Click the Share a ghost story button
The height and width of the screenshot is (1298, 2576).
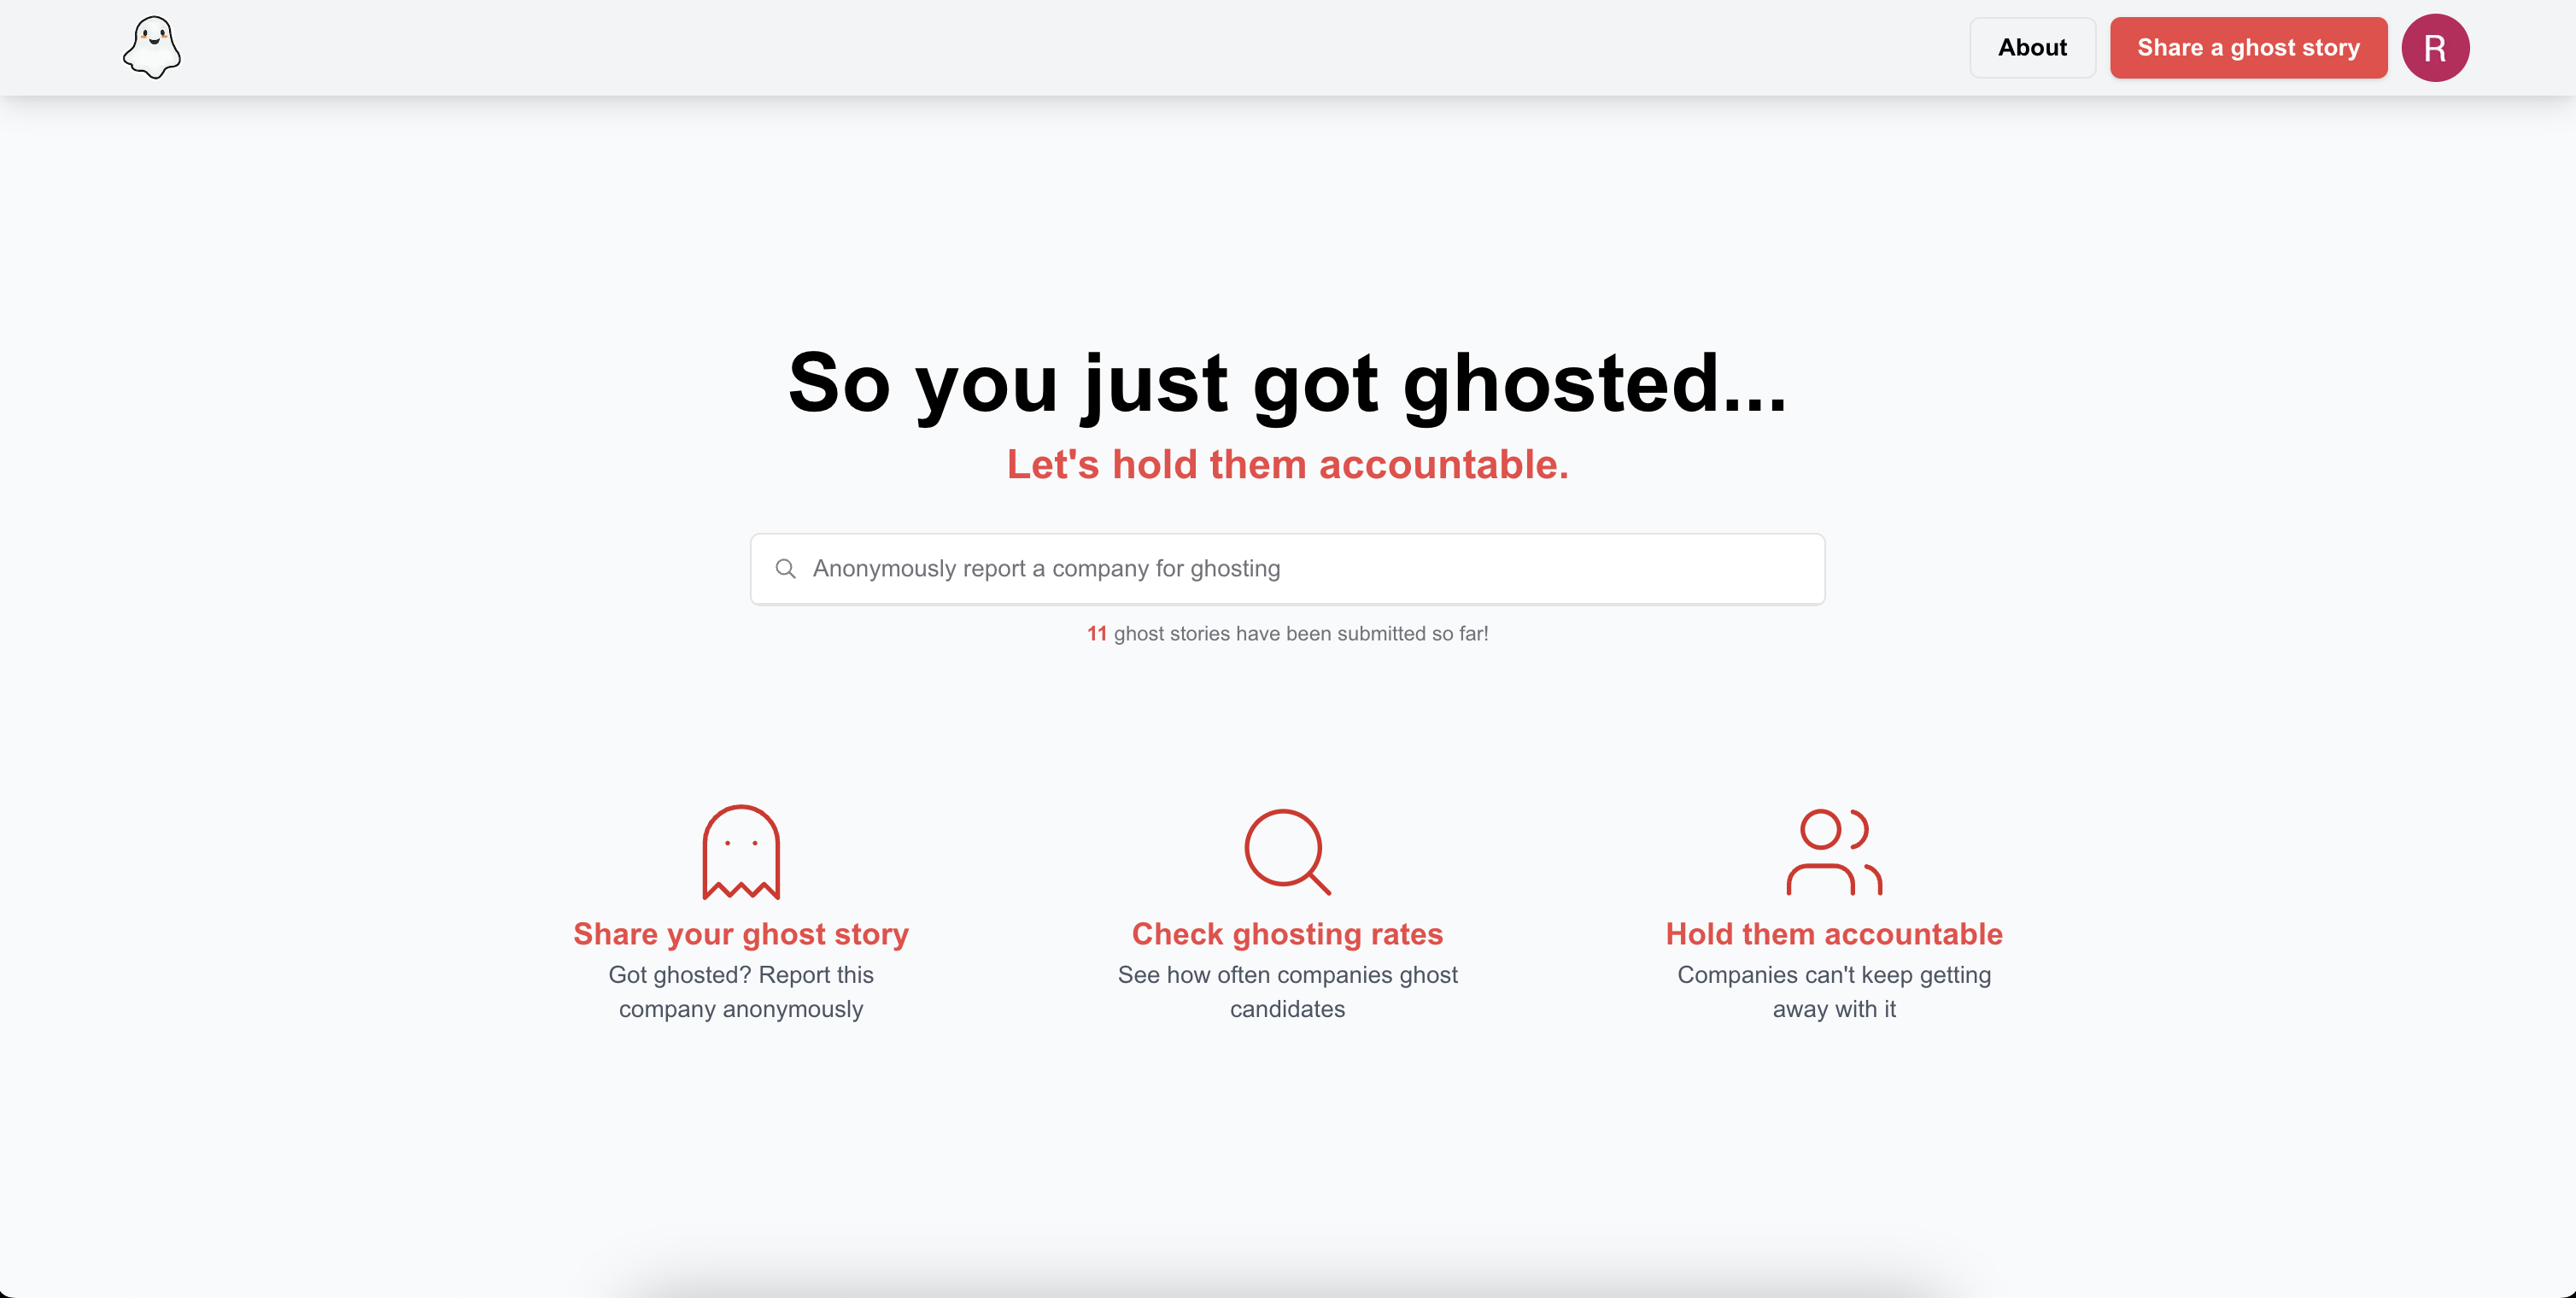tap(2246, 46)
